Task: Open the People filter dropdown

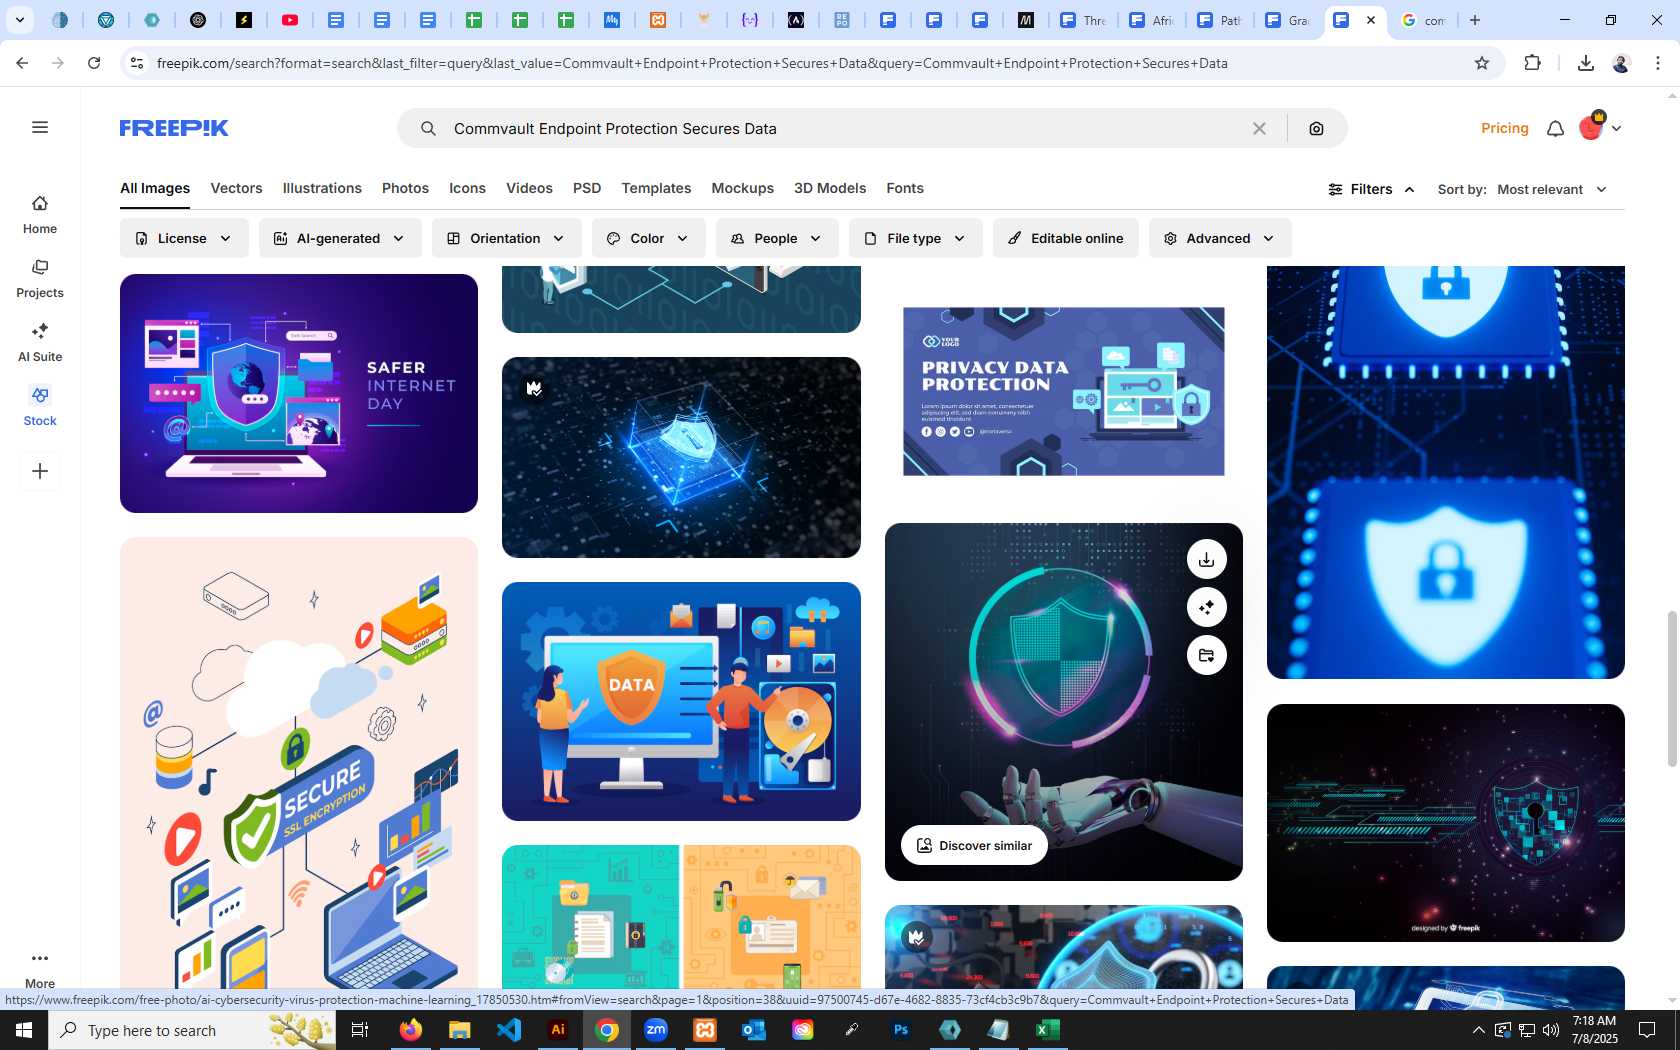Action: [777, 238]
